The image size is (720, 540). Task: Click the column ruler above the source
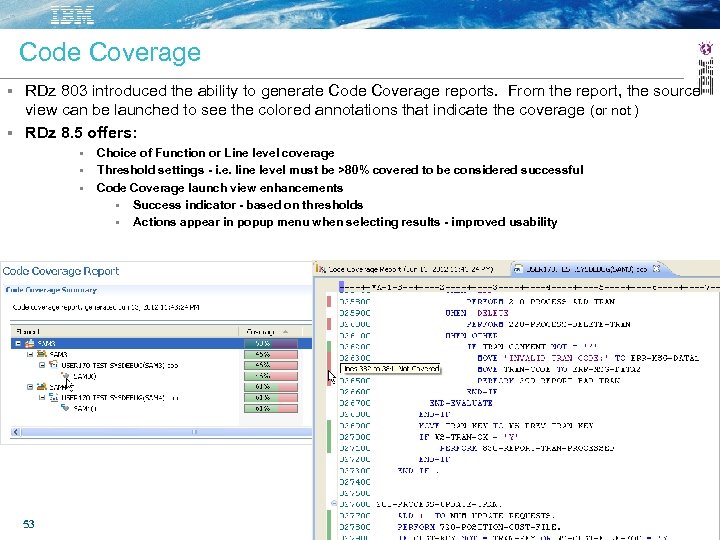[529, 288]
